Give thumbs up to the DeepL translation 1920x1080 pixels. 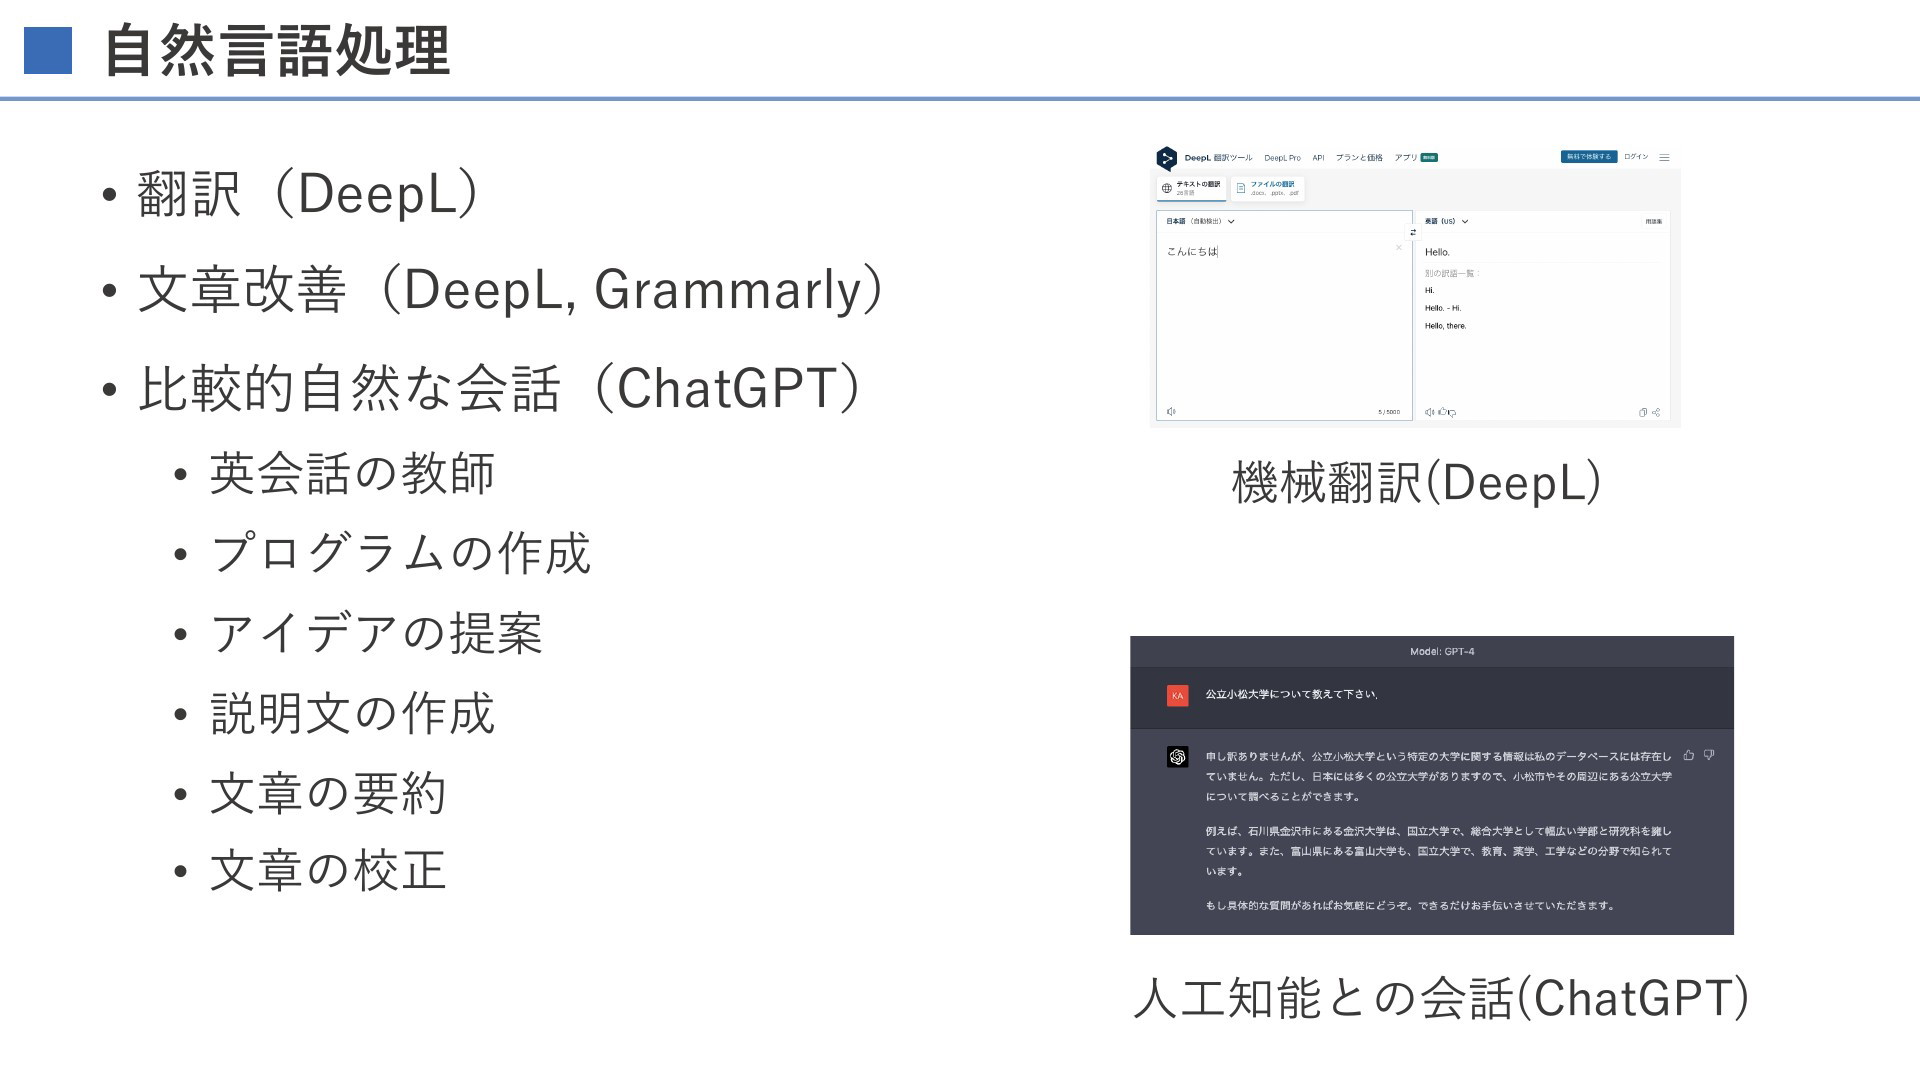pos(1442,411)
